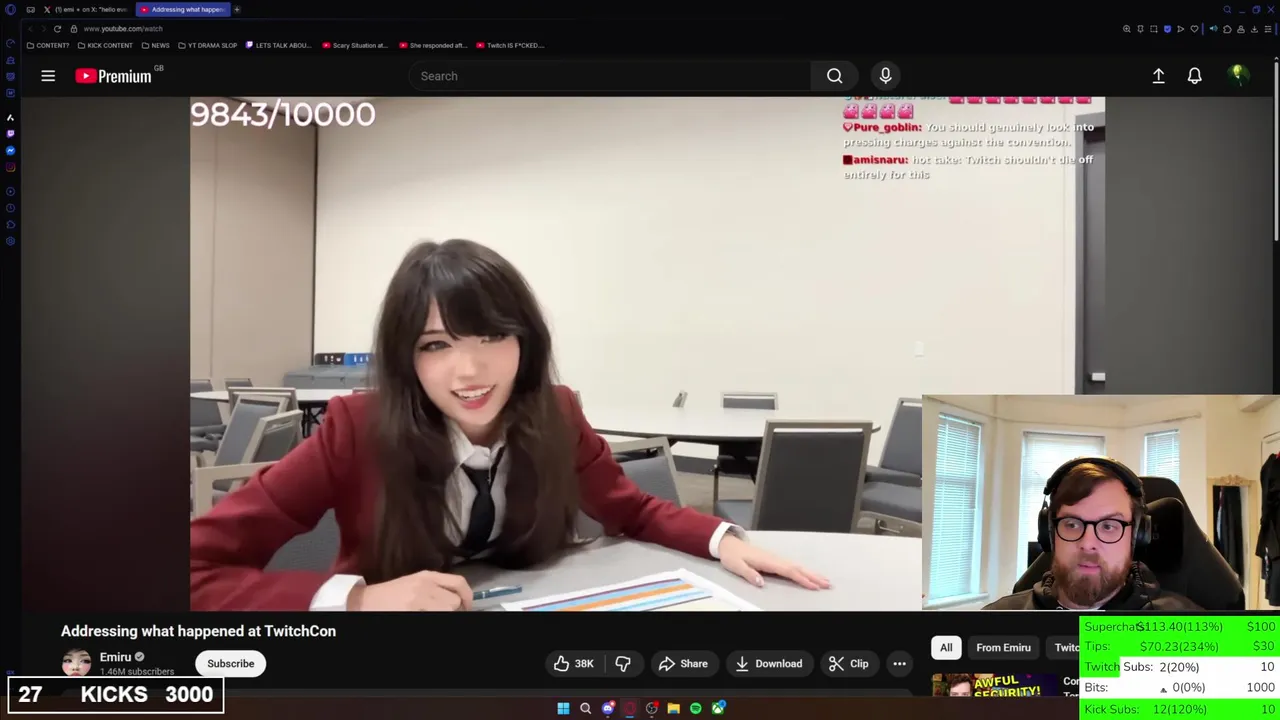The height and width of the screenshot is (720, 1280).
Task: Open Opera menu logo at top-left
Action: click(8, 9)
